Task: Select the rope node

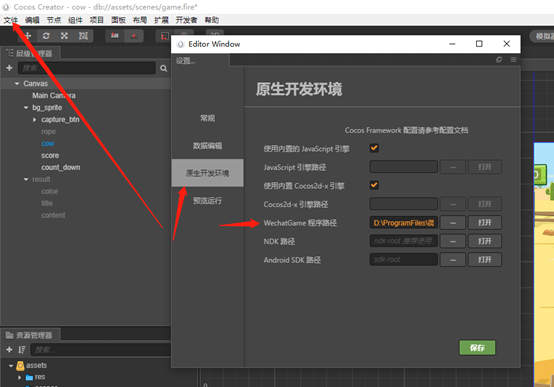Action: 48,131
